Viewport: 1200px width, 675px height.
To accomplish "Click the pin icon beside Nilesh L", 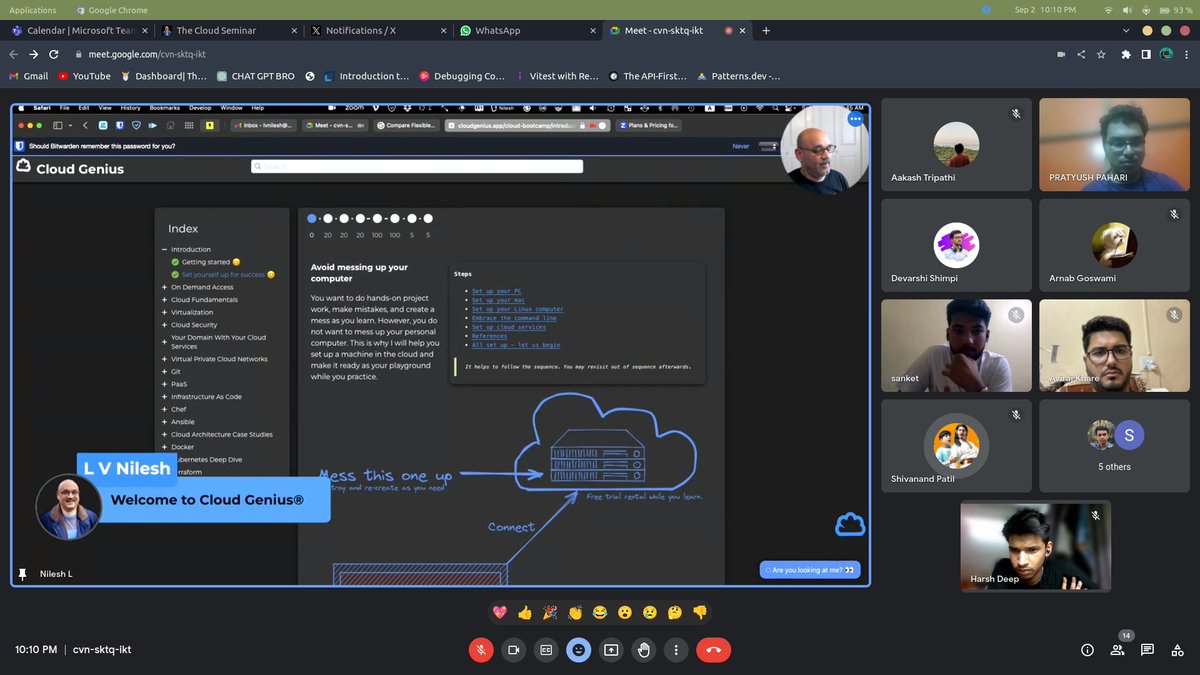I will pyautogui.click(x=23, y=574).
